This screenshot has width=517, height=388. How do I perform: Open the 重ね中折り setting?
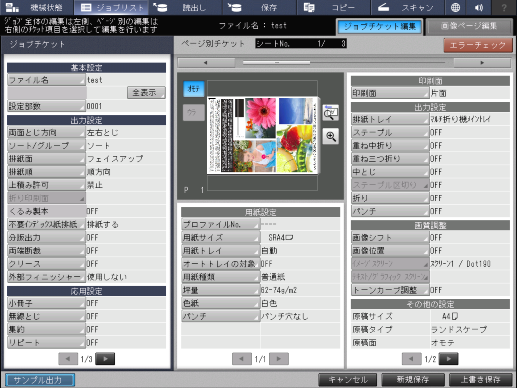pyautogui.click(x=390, y=146)
